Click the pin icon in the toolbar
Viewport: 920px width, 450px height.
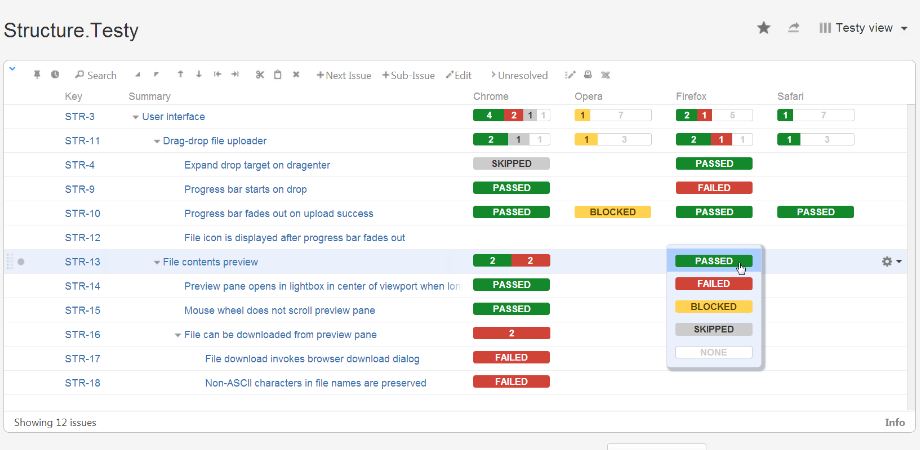pos(37,75)
